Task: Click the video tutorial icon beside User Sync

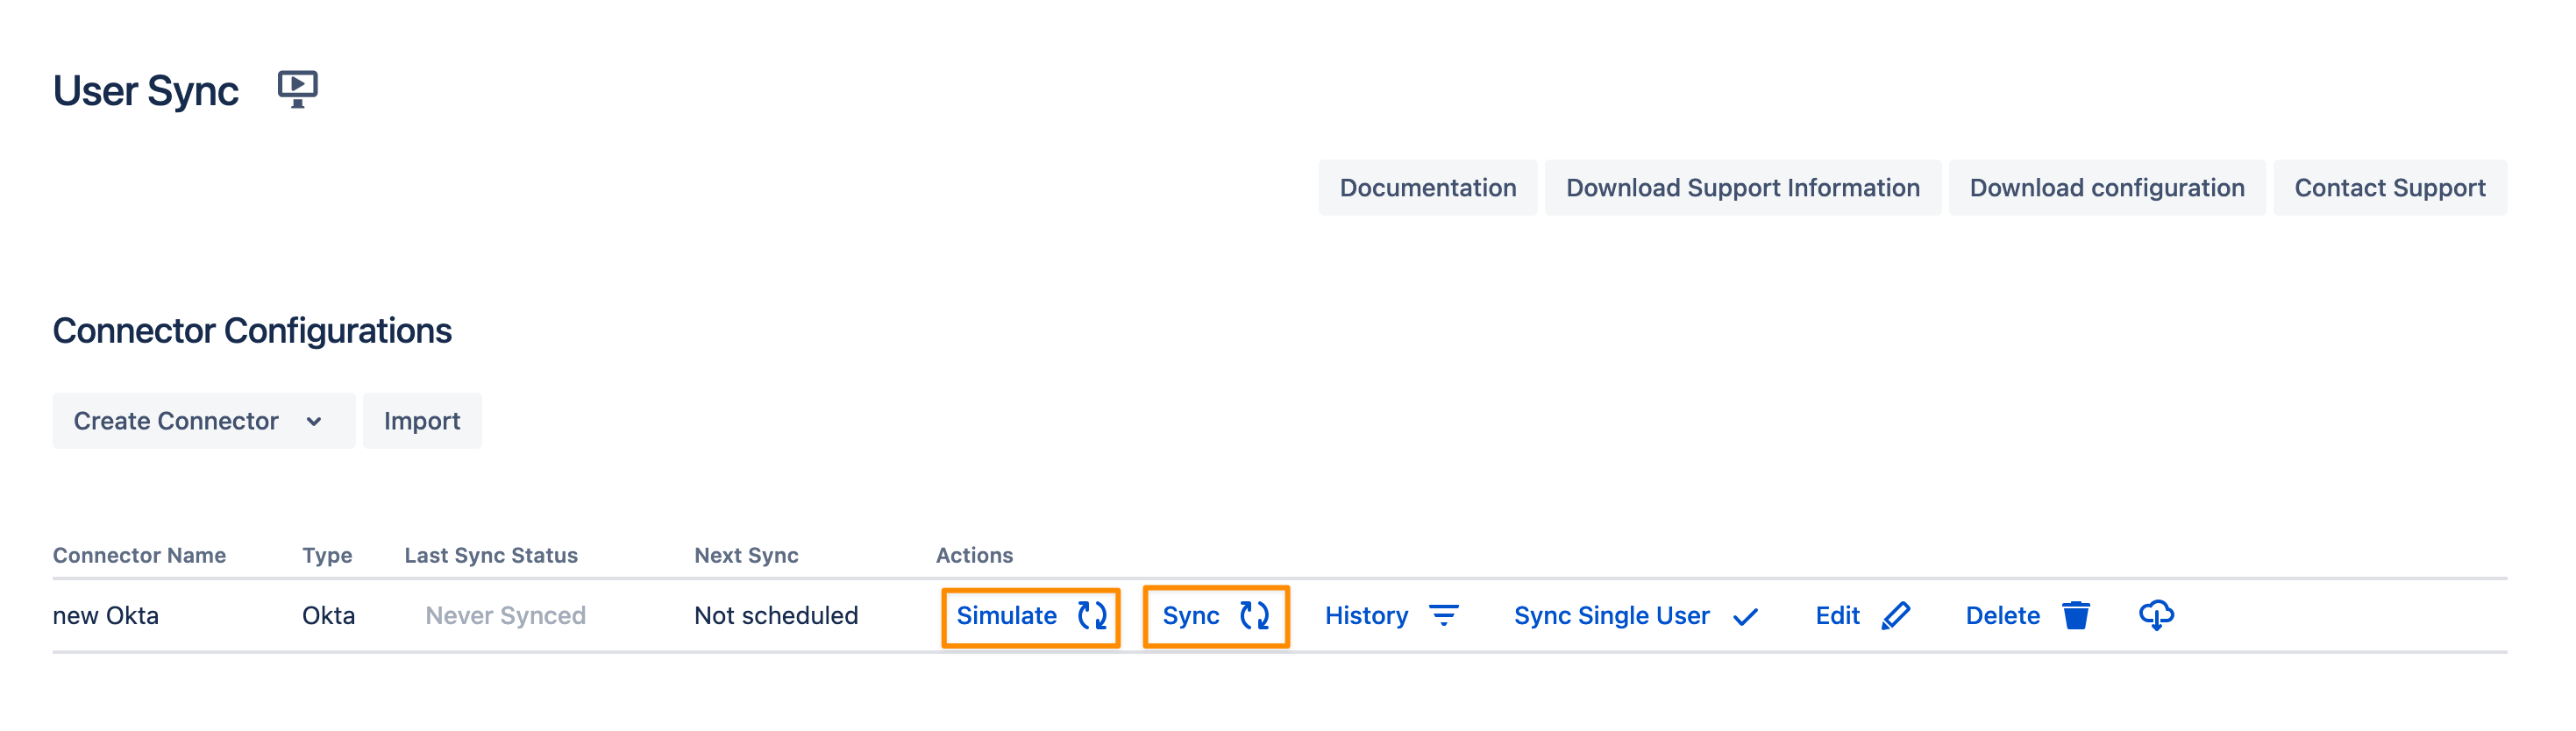Action: [x=297, y=89]
